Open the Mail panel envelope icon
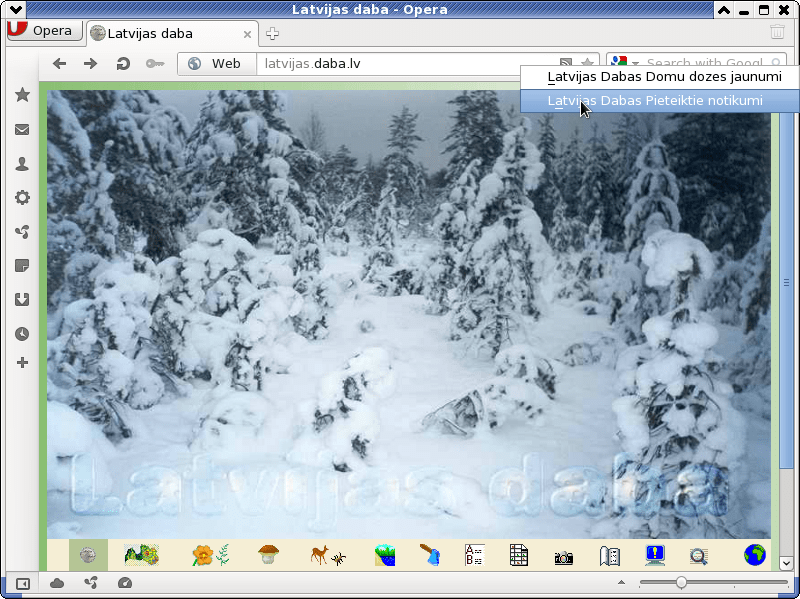 [22, 130]
